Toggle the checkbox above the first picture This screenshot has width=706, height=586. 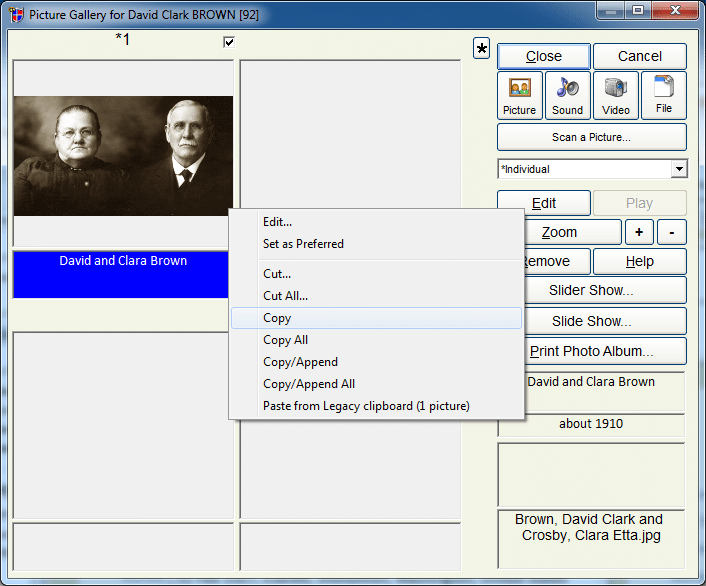point(229,42)
